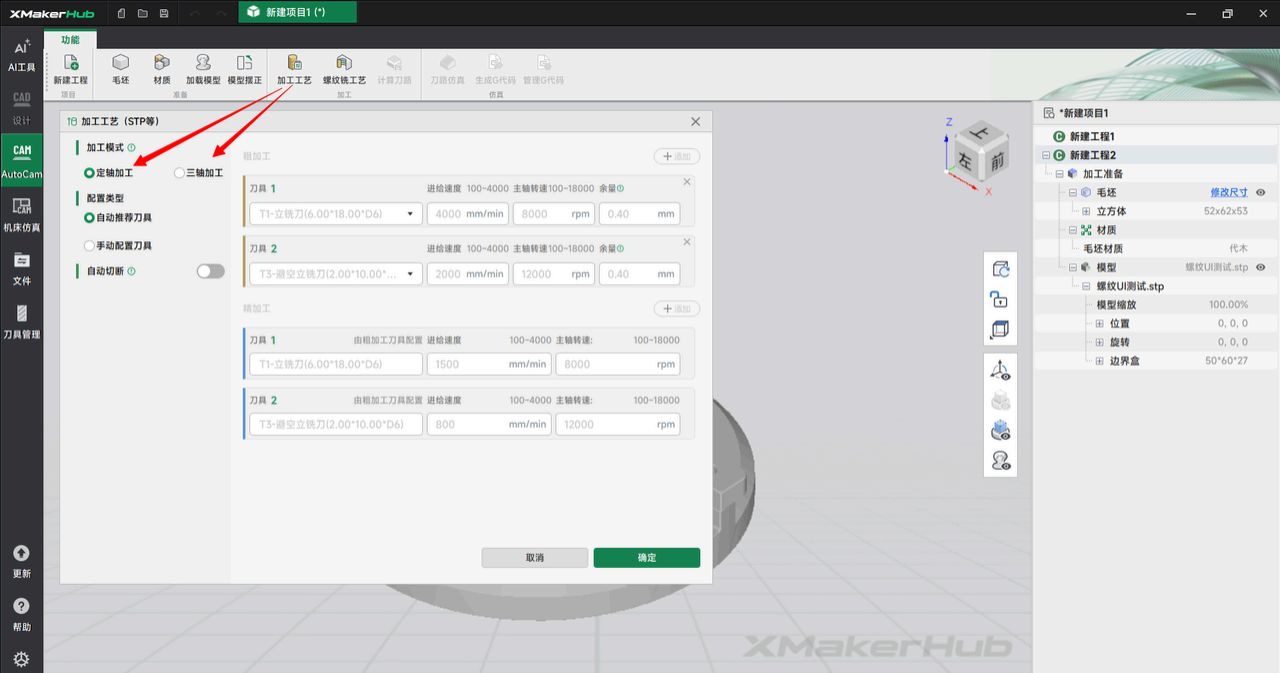Open roughing 刀具 1 tool dropdown

click(336, 214)
